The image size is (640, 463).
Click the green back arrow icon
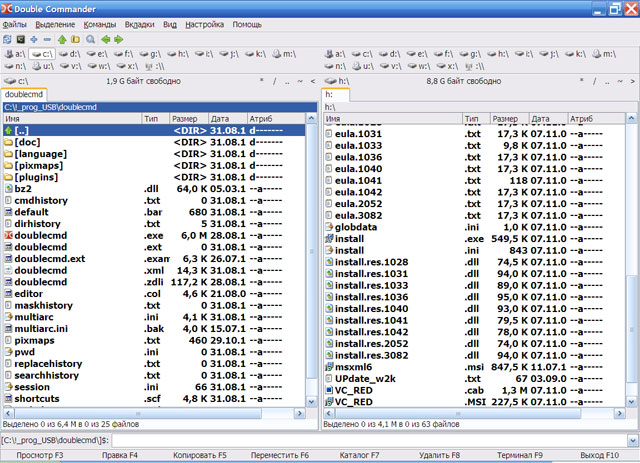tap(105, 39)
